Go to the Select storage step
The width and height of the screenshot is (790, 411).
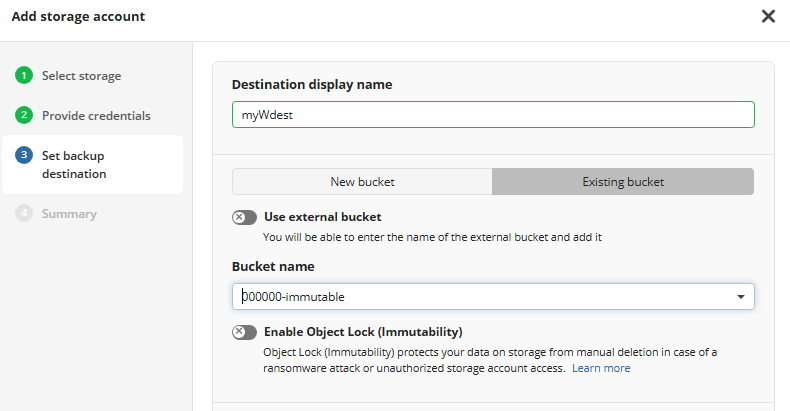click(82, 76)
